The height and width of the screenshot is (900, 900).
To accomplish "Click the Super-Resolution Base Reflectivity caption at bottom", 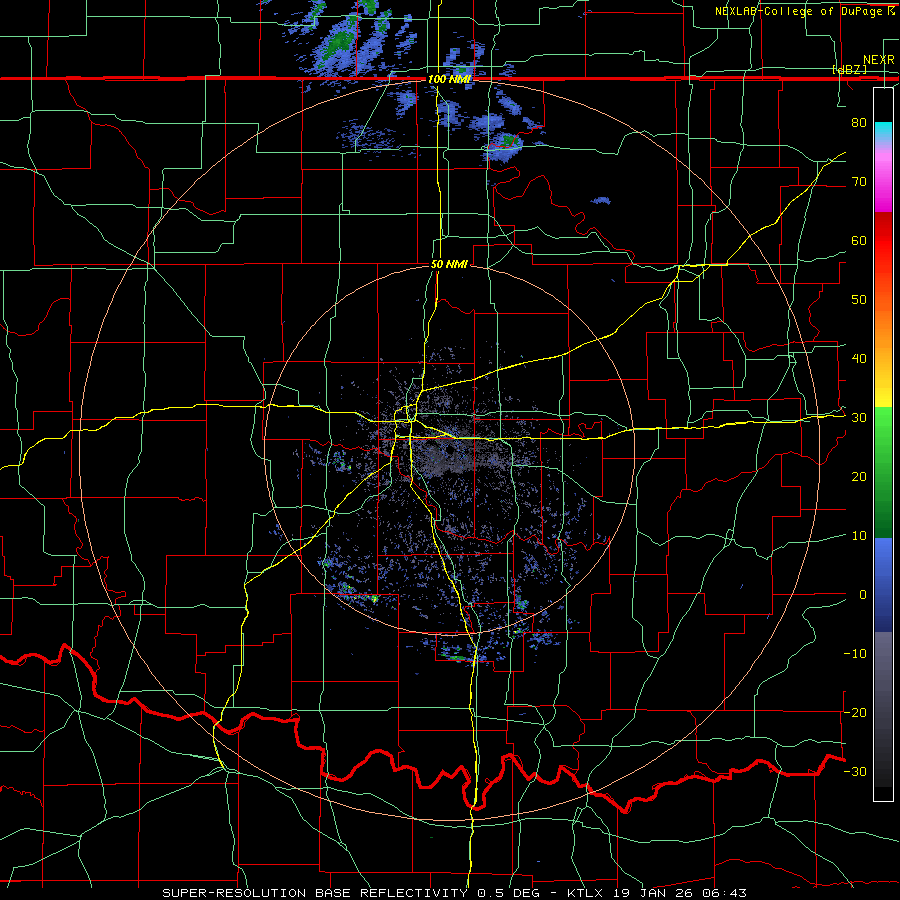I will 455,893.
